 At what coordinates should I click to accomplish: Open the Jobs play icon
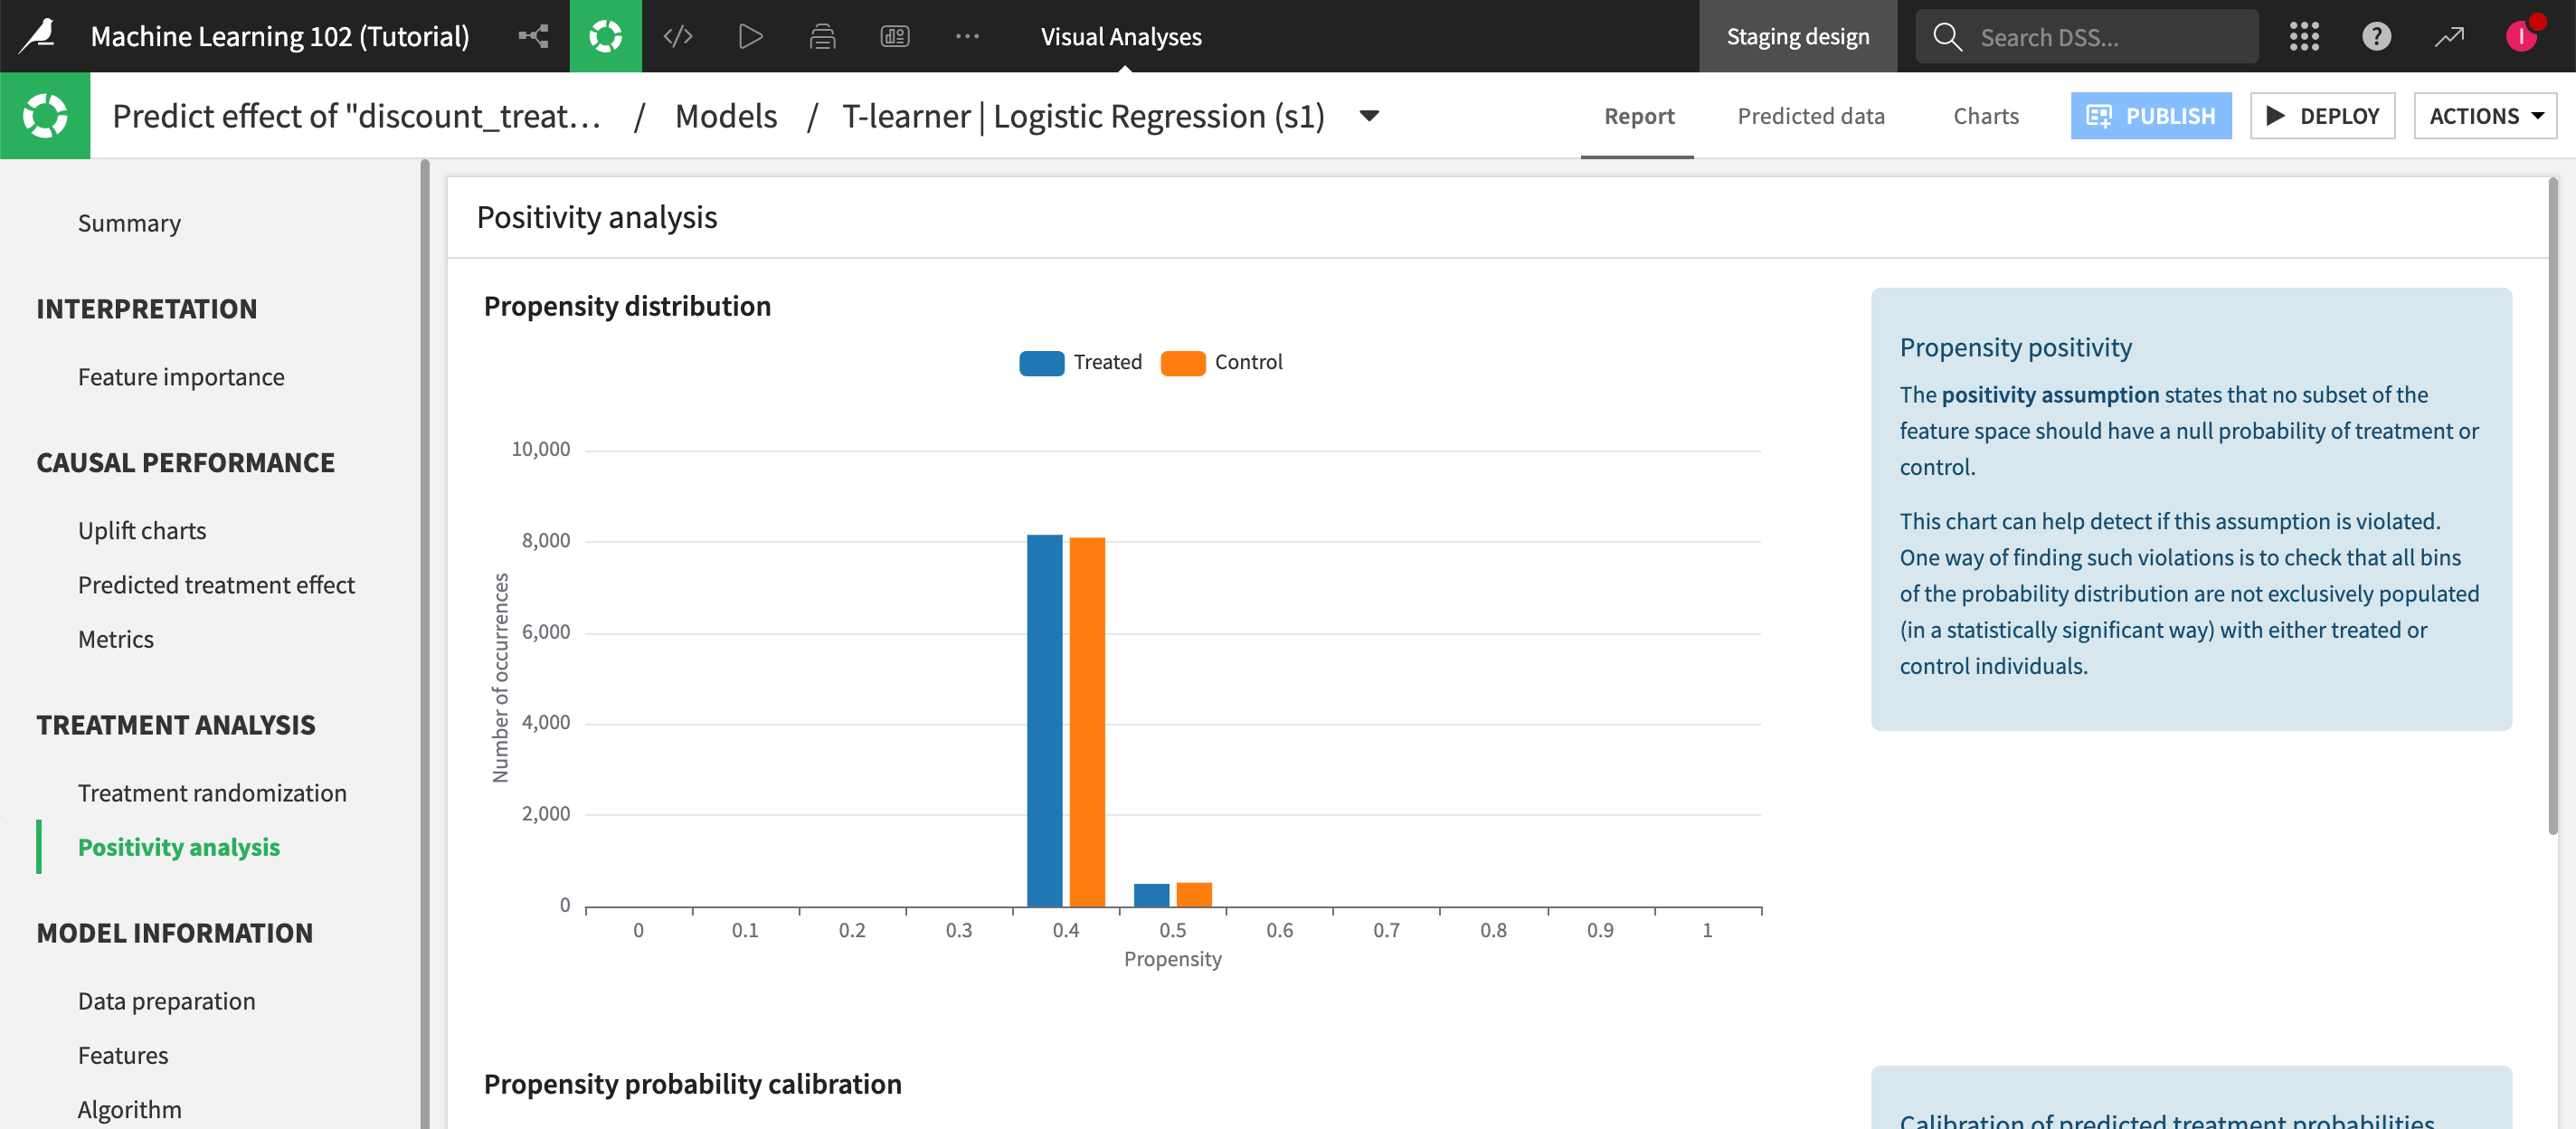[x=750, y=36]
